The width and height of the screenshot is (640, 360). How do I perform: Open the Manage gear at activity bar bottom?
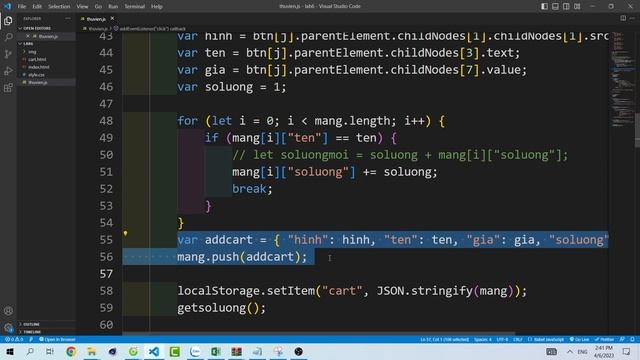click(8, 327)
